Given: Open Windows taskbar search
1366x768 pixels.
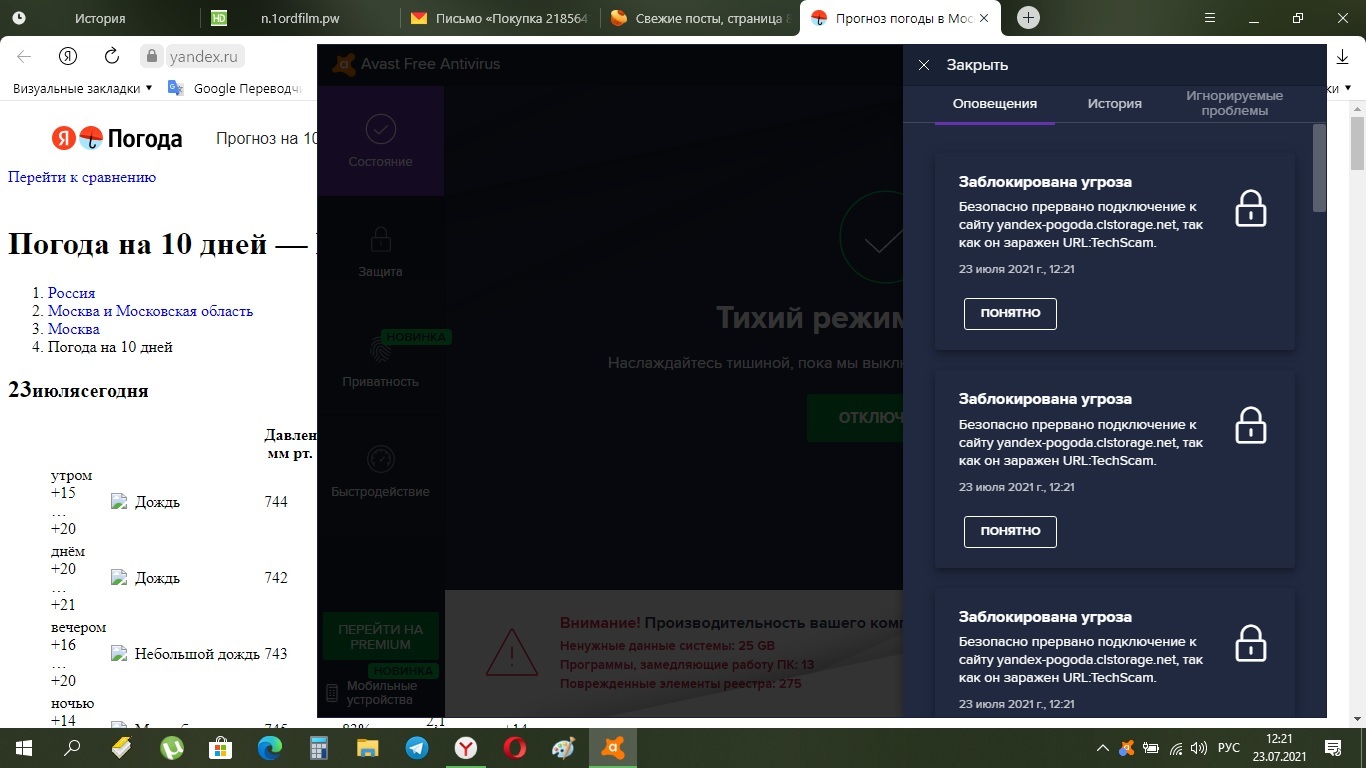Looking at the screenshot, I should tap(72, 748).
